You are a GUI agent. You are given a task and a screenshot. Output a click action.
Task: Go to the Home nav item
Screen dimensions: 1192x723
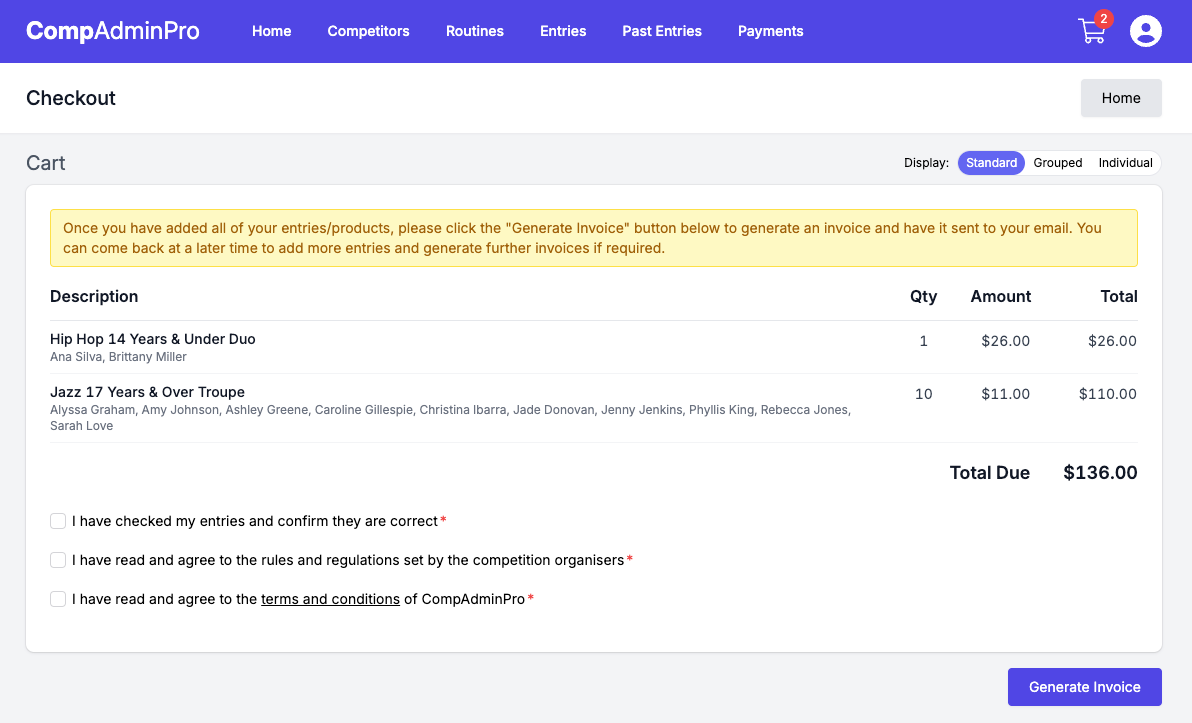coord(271,31)
